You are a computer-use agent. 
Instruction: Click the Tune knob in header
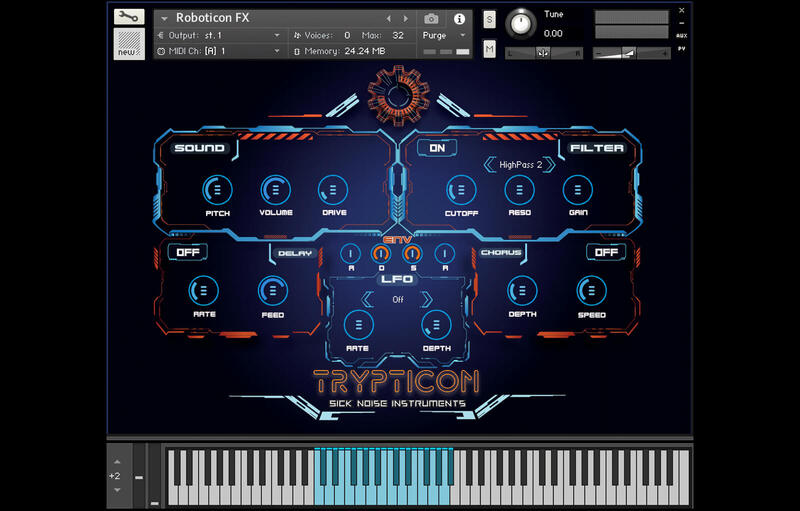pyautogui.click(x=520, y=23)
